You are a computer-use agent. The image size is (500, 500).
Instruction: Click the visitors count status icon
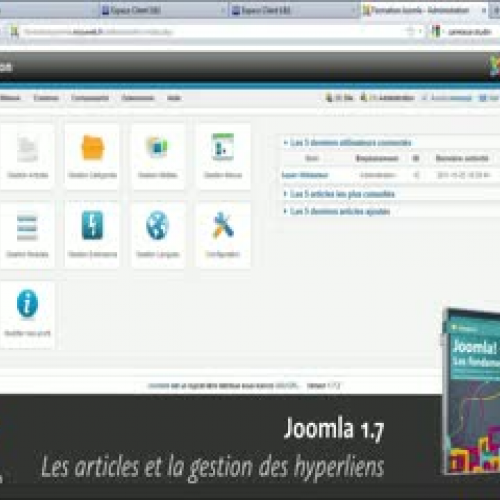(329, 98)
